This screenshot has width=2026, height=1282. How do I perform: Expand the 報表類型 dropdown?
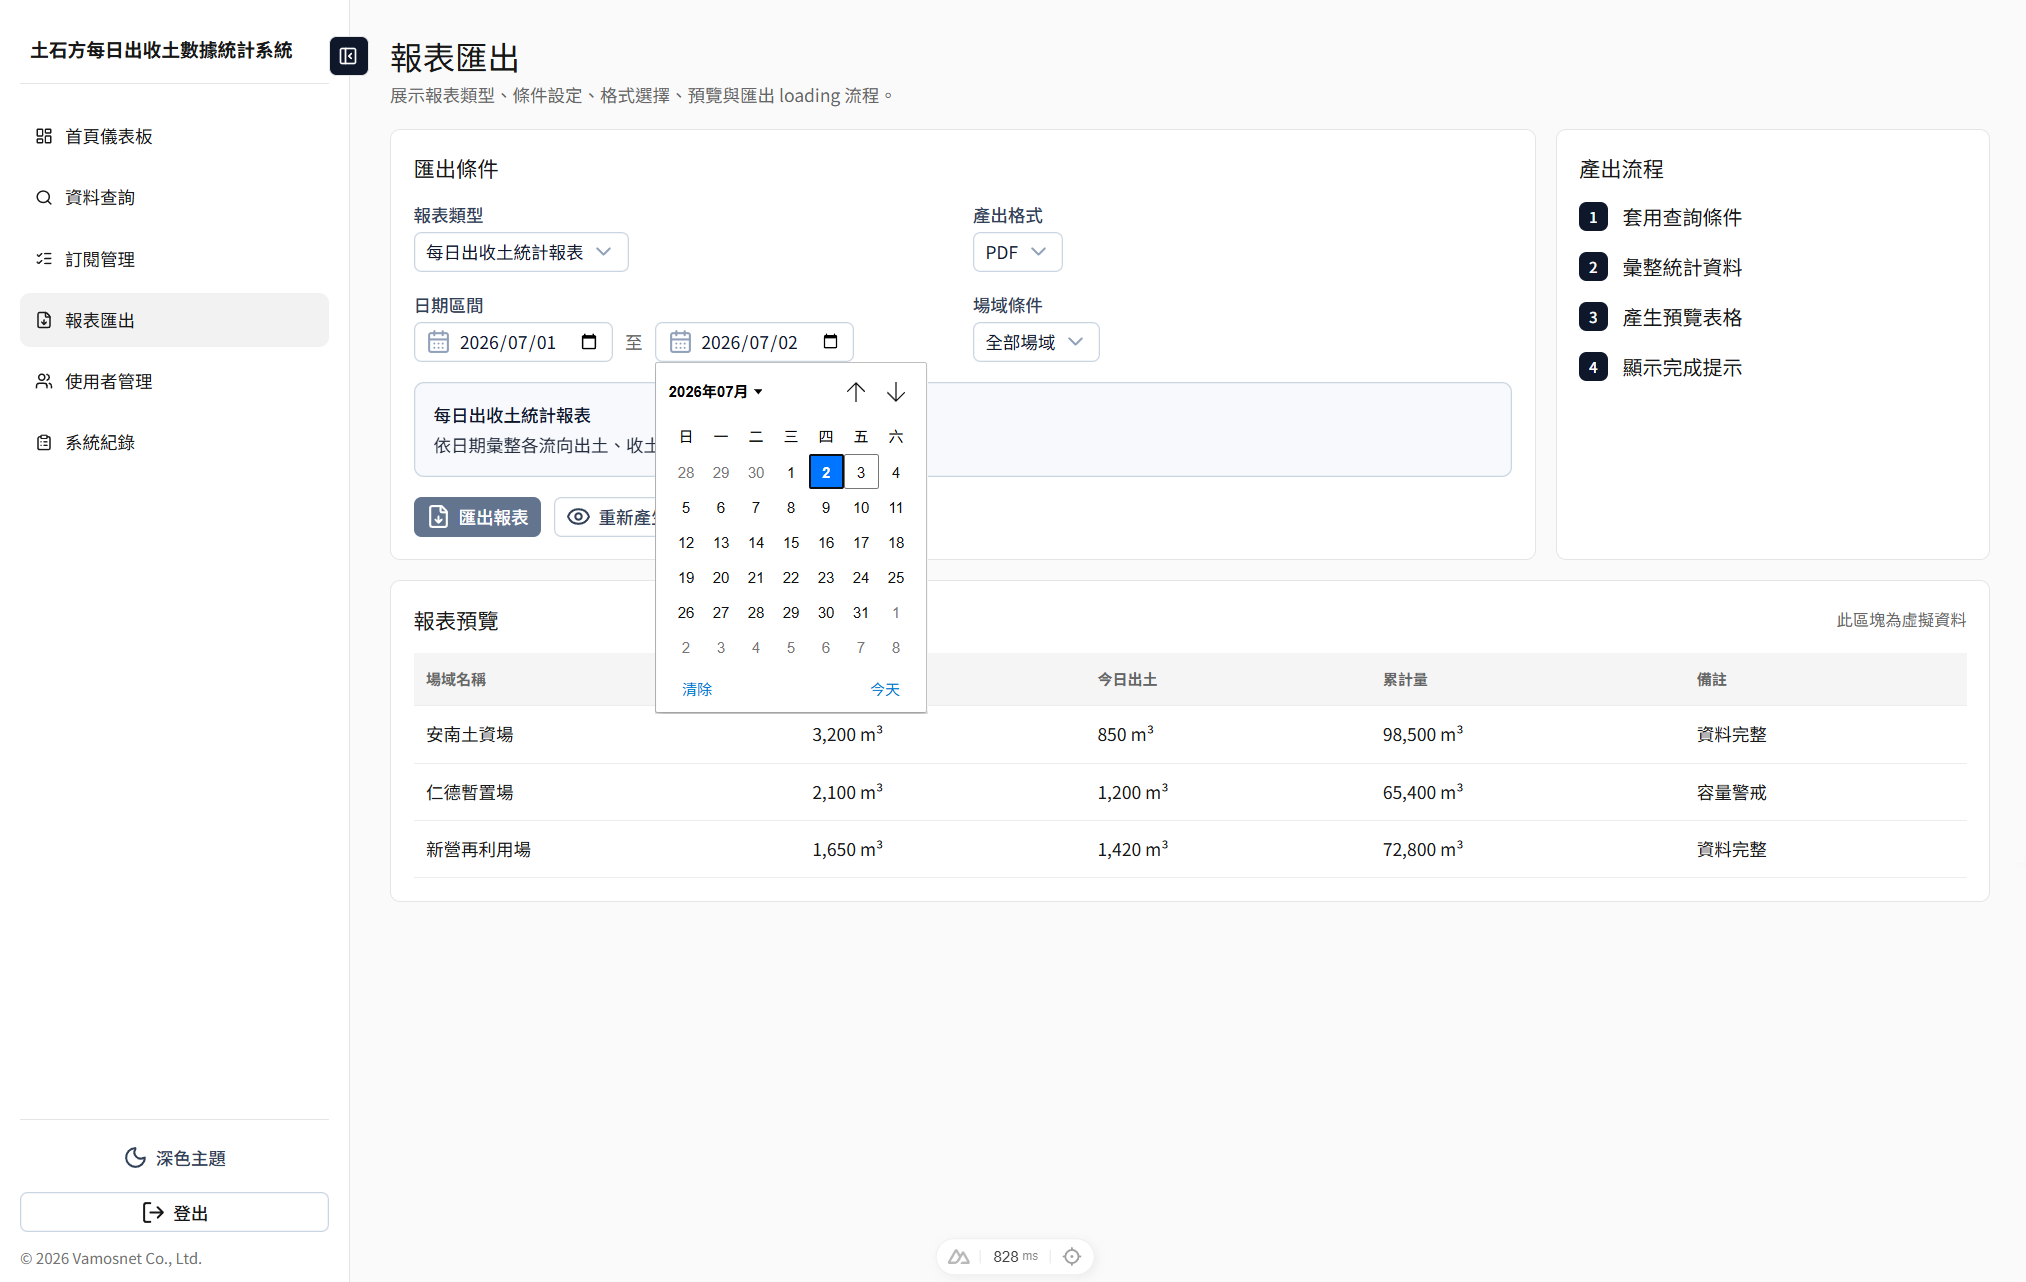click(x=521, y=252)
